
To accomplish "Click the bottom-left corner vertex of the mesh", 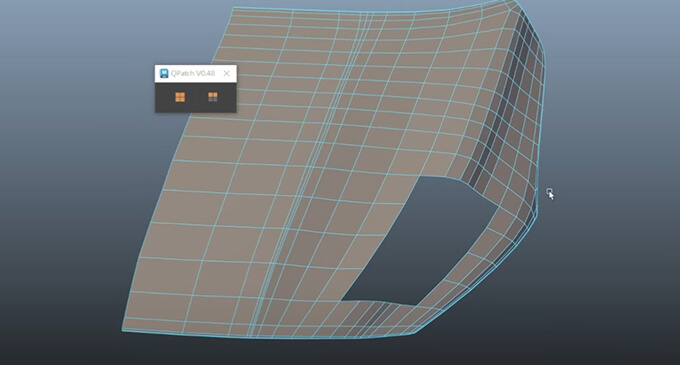I will click(x=123, y=330).
